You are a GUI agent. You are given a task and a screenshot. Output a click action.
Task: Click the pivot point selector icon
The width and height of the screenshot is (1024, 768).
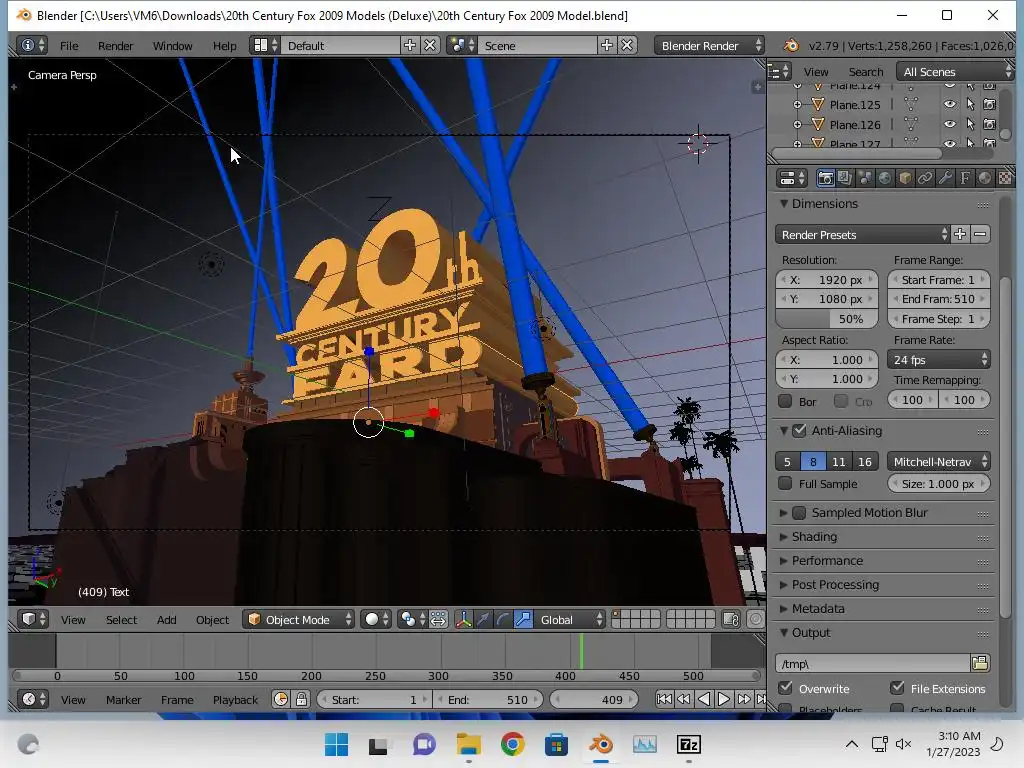tap(411, 619)
